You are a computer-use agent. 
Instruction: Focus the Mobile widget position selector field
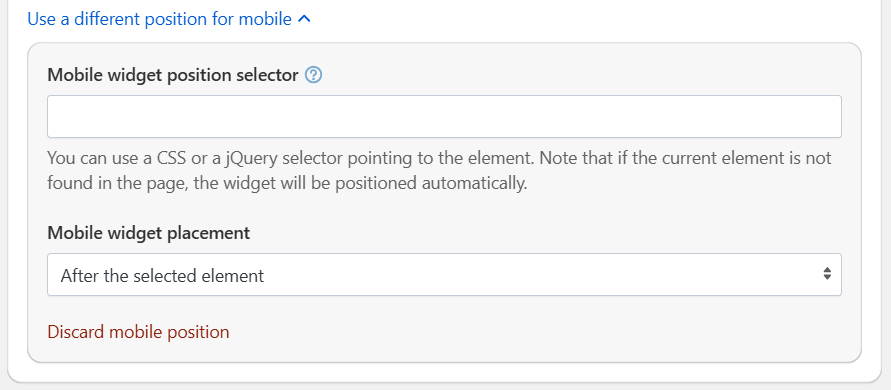click(x=444, y=117)
